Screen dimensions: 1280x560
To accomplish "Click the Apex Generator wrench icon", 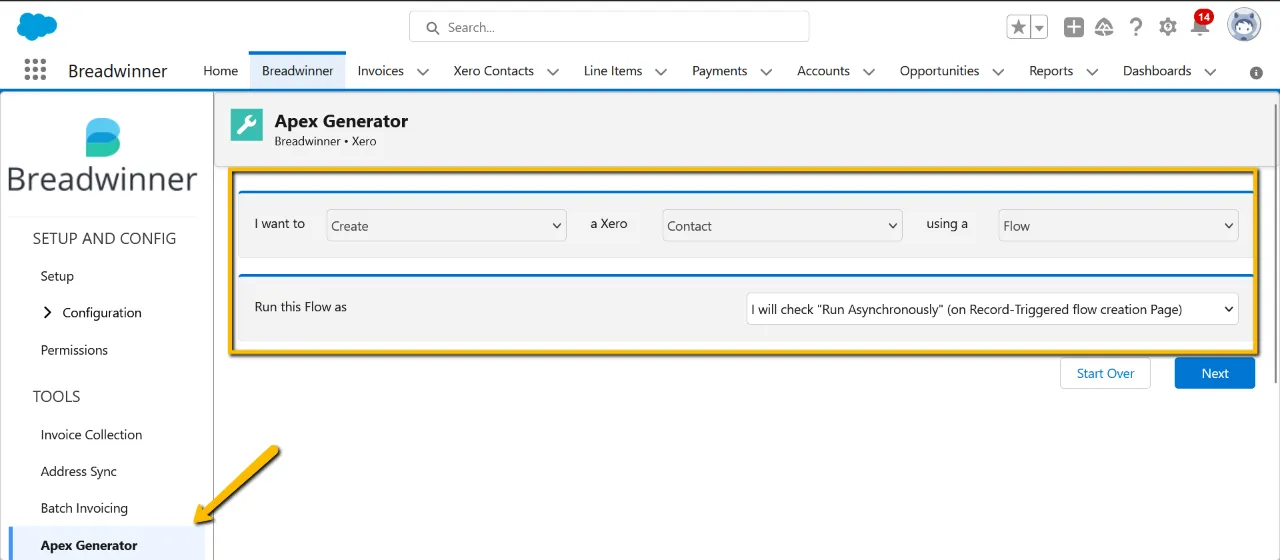I will point(247,124).
